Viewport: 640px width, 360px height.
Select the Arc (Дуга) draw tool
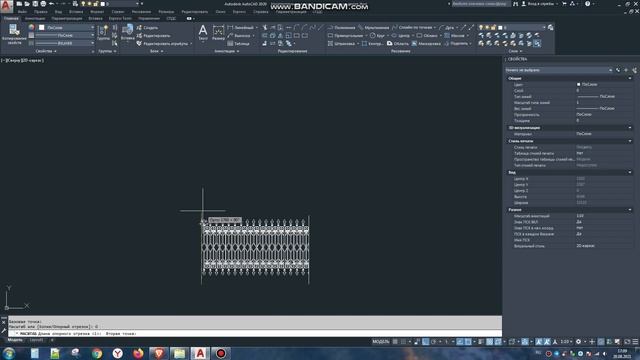[x=447, y=27]
